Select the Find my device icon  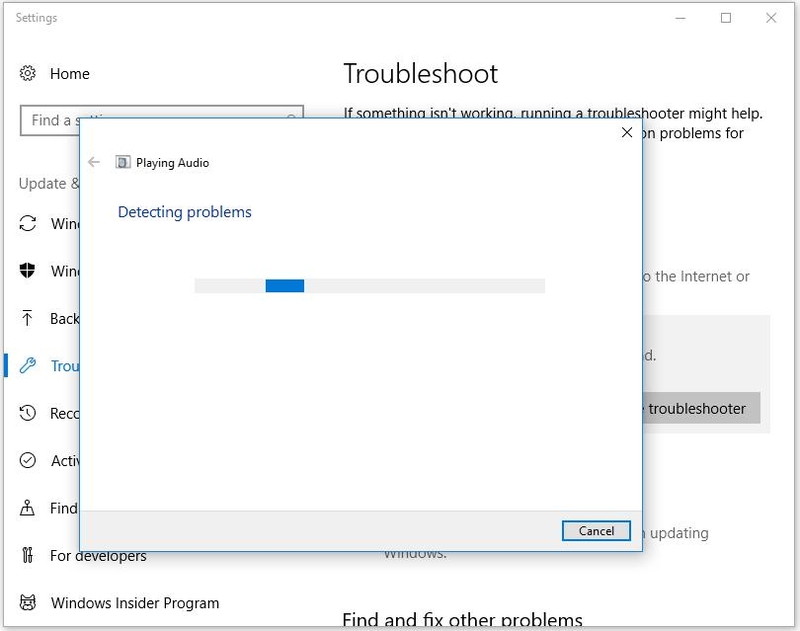click(x=28, y=508)
